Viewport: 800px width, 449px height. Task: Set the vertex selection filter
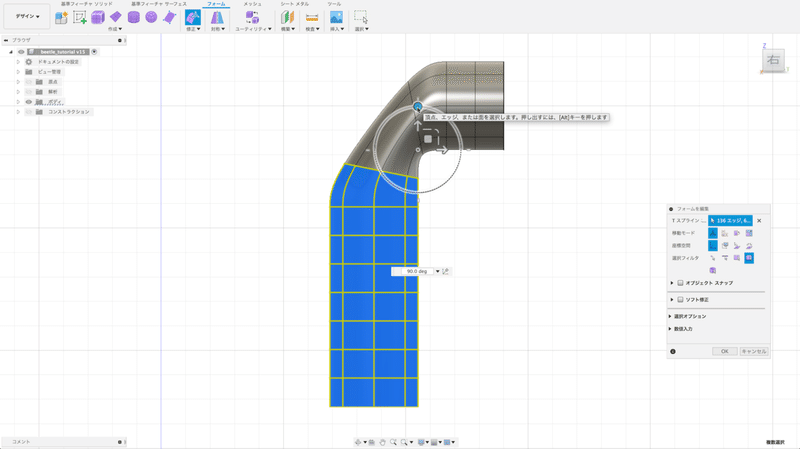(713, 258)
